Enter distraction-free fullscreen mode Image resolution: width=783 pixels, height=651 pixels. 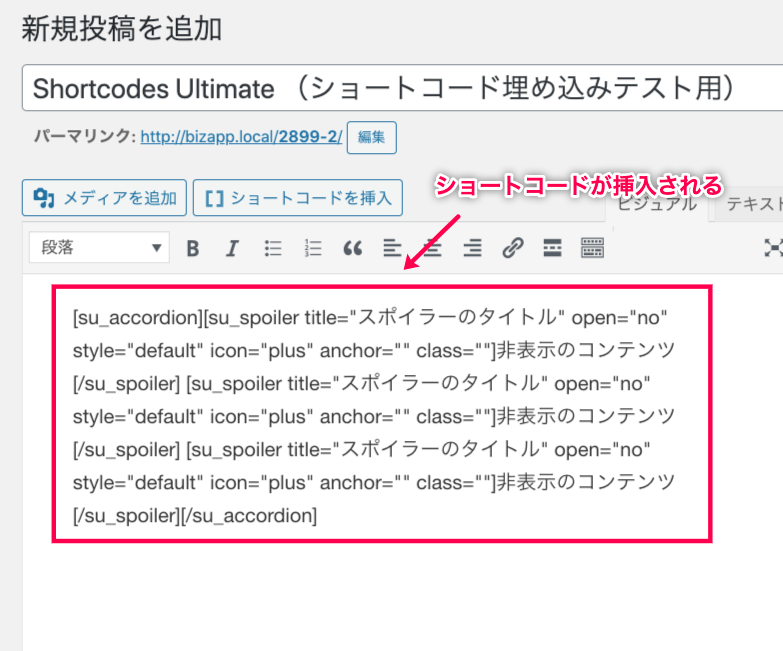point(773,248)
